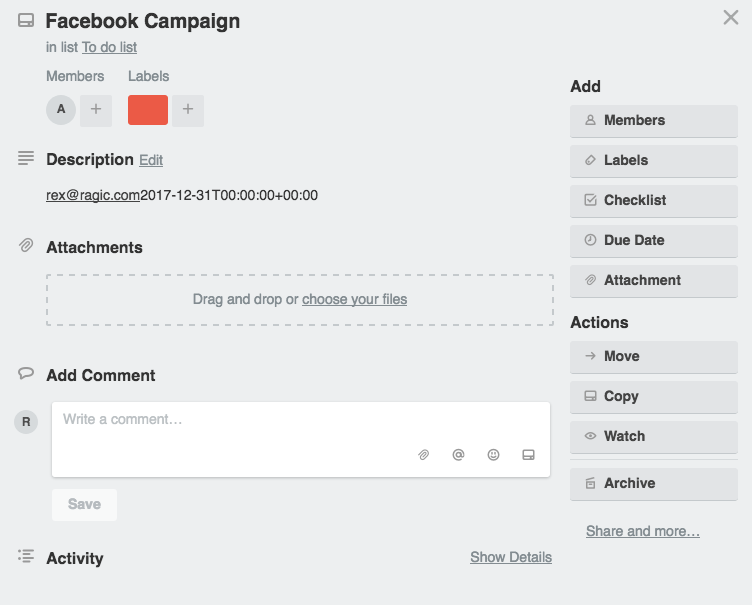
Task: Click member avatar A
Action: click(x=61, y=110)
